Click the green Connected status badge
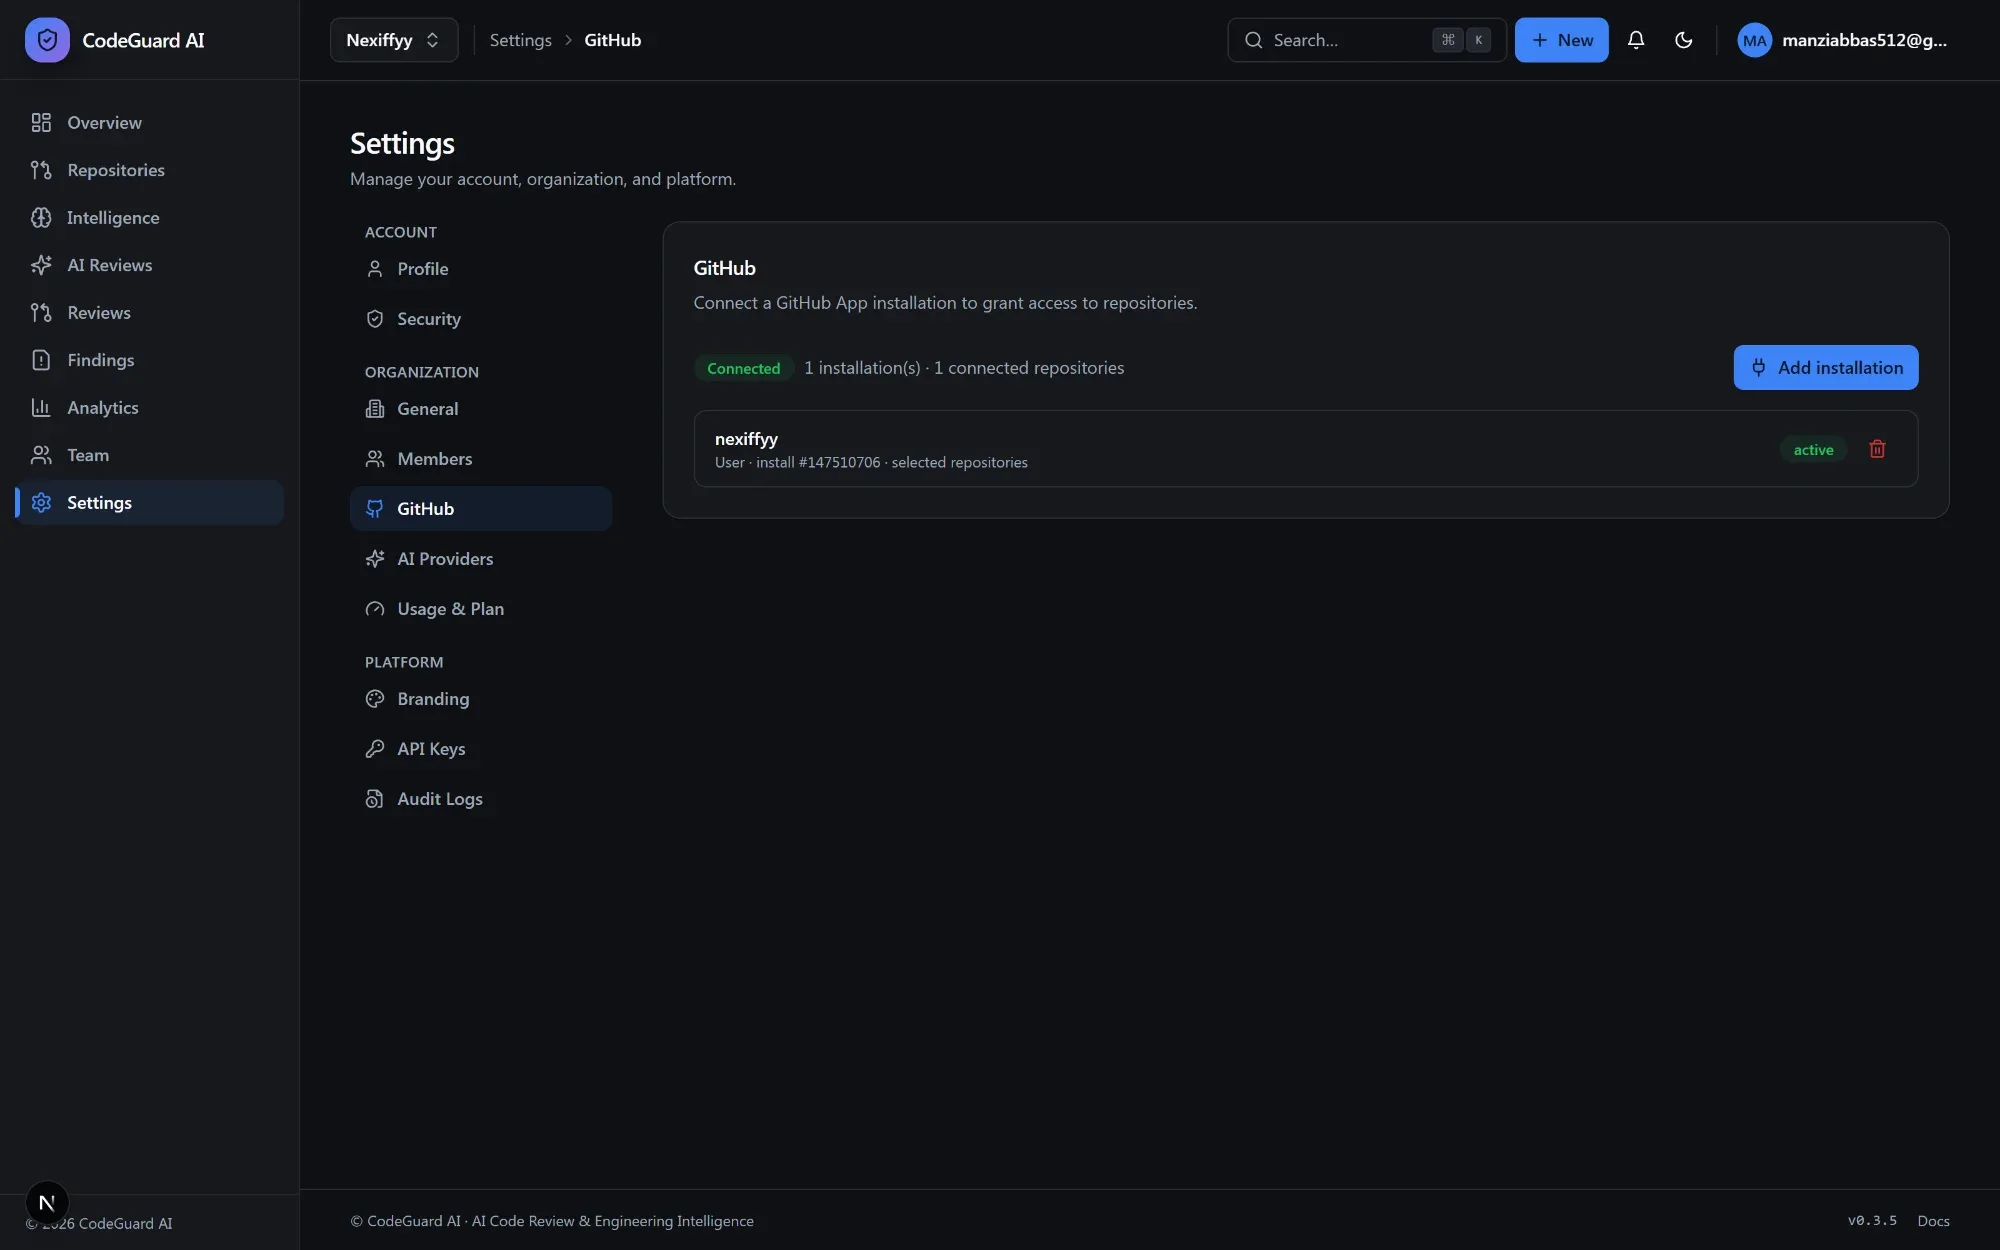2000x1250 pixels. [x=743, y=368]
